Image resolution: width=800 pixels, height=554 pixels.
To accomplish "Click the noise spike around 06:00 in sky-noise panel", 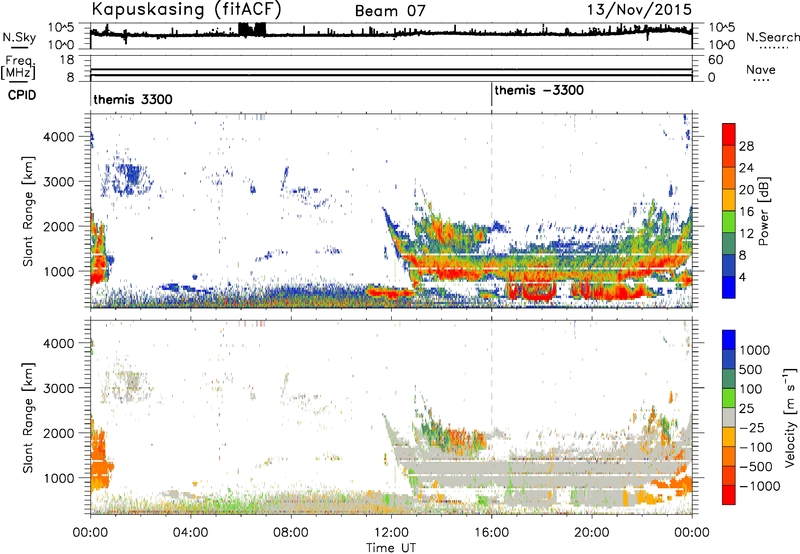I will (x=253, y=30).
